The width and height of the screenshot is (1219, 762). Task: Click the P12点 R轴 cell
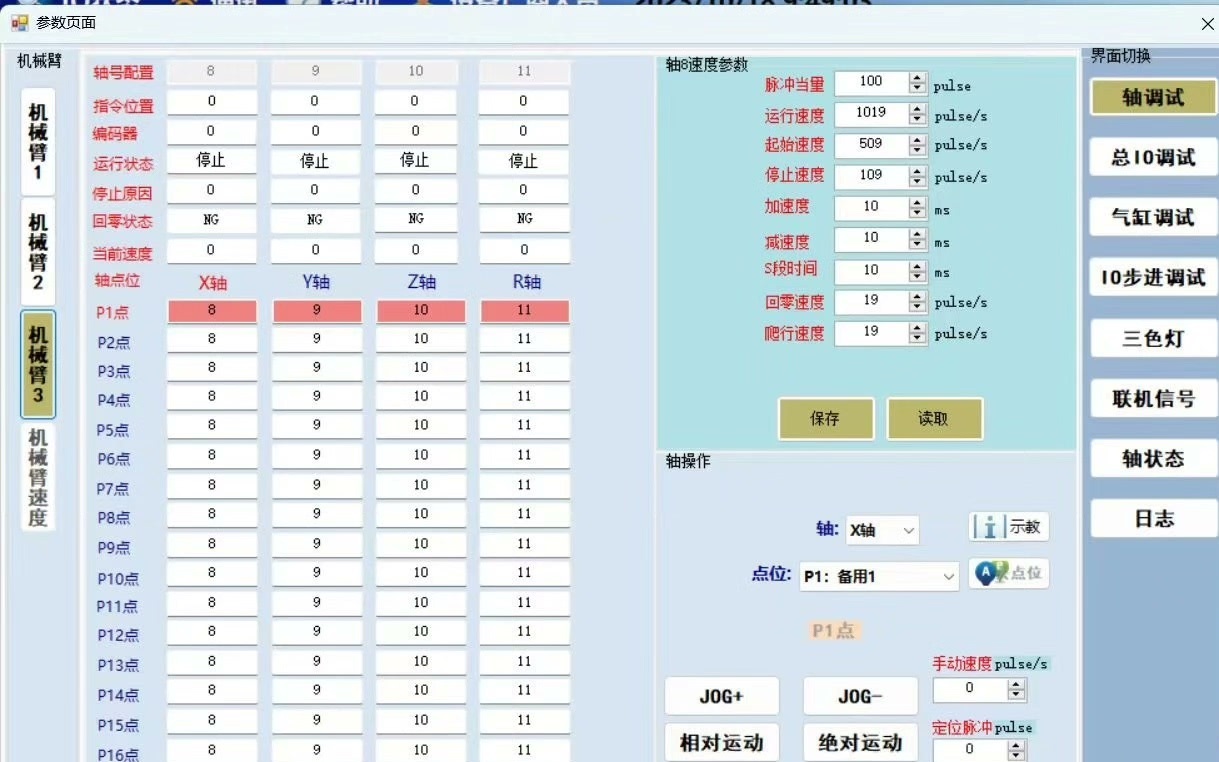525,632
